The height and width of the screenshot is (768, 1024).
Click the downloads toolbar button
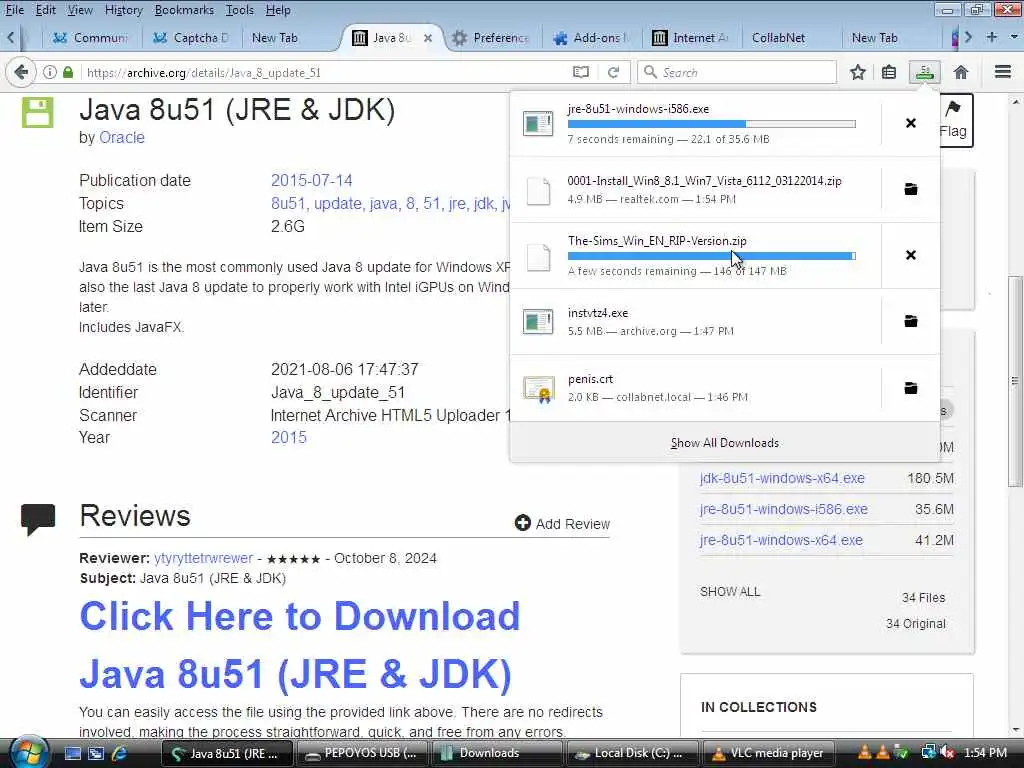tap(924, 72)
